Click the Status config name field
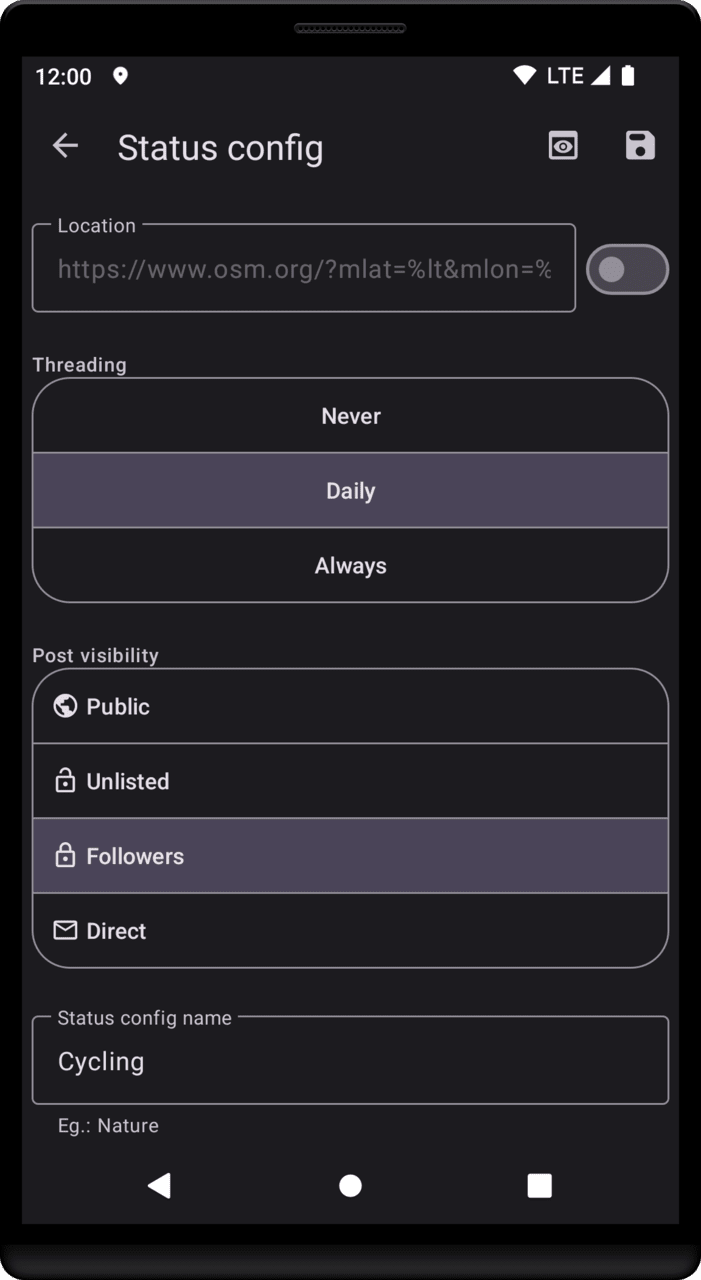 [350, 1061]
